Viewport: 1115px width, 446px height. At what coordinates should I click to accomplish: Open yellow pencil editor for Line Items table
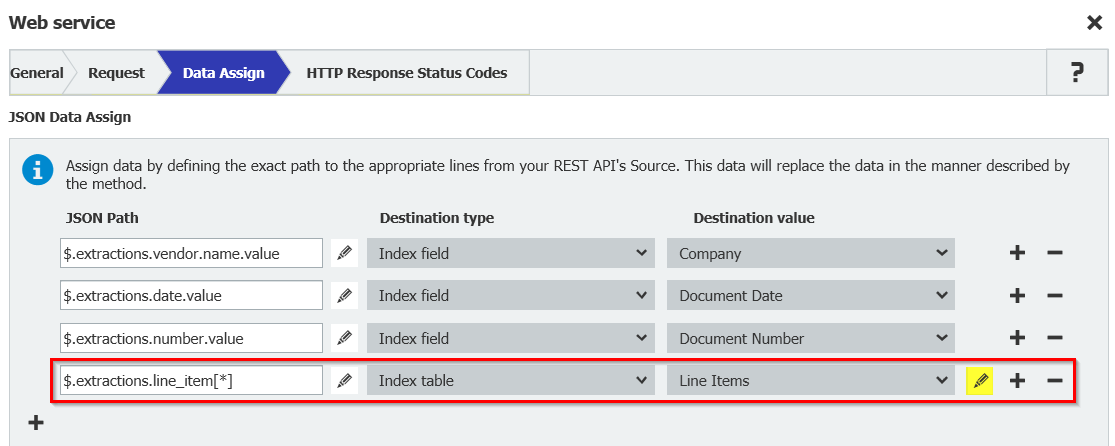(x=980, y=381)
